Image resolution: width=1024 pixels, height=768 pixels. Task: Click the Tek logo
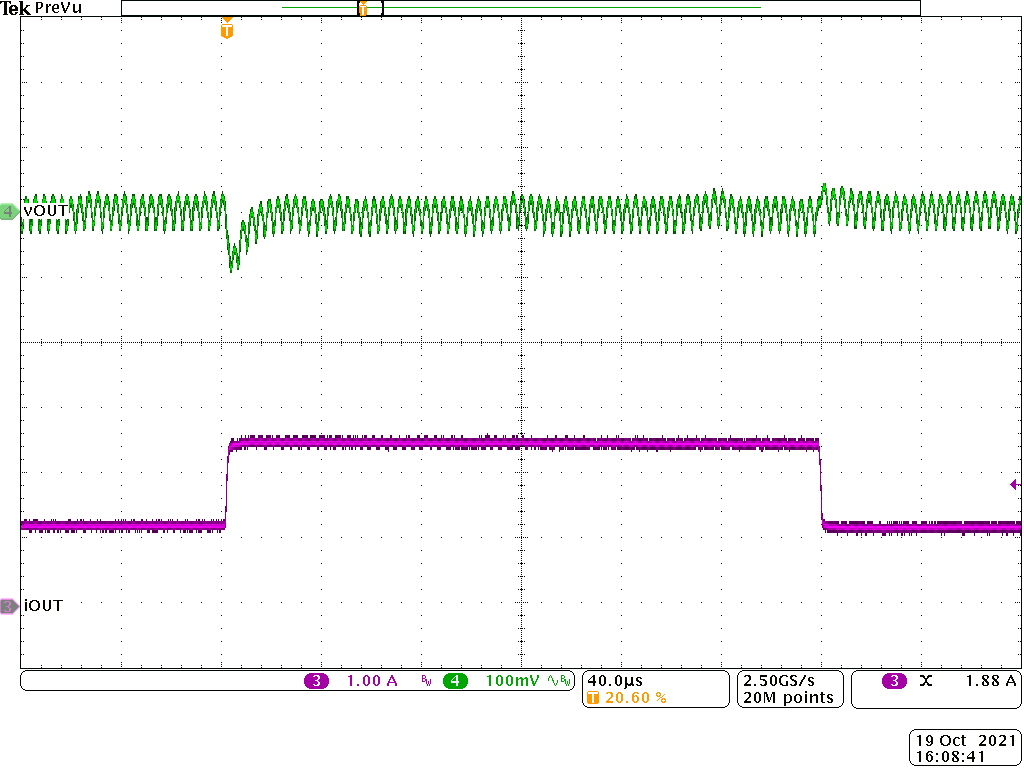(x=16, y=8)
